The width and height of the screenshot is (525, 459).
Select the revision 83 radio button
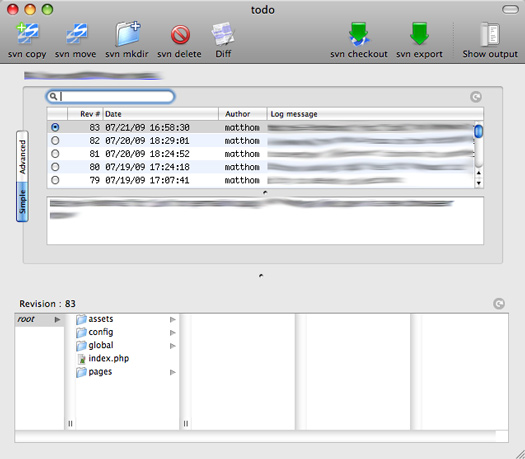[55, 127]
